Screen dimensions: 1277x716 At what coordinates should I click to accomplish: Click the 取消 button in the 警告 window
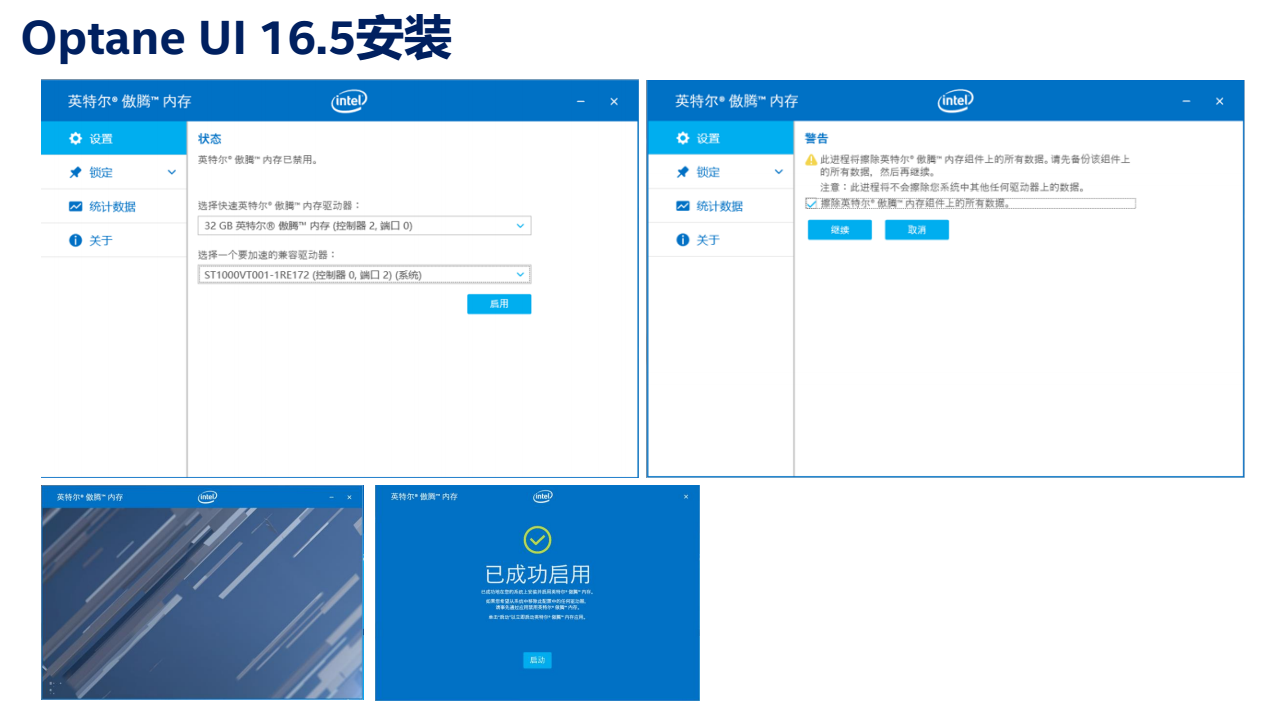pyautogui.click(x=917, y=230)
